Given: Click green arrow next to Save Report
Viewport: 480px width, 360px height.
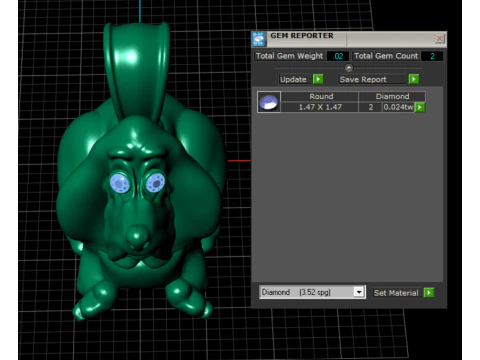Looking at the screenshot, I should tap(414, 79).
